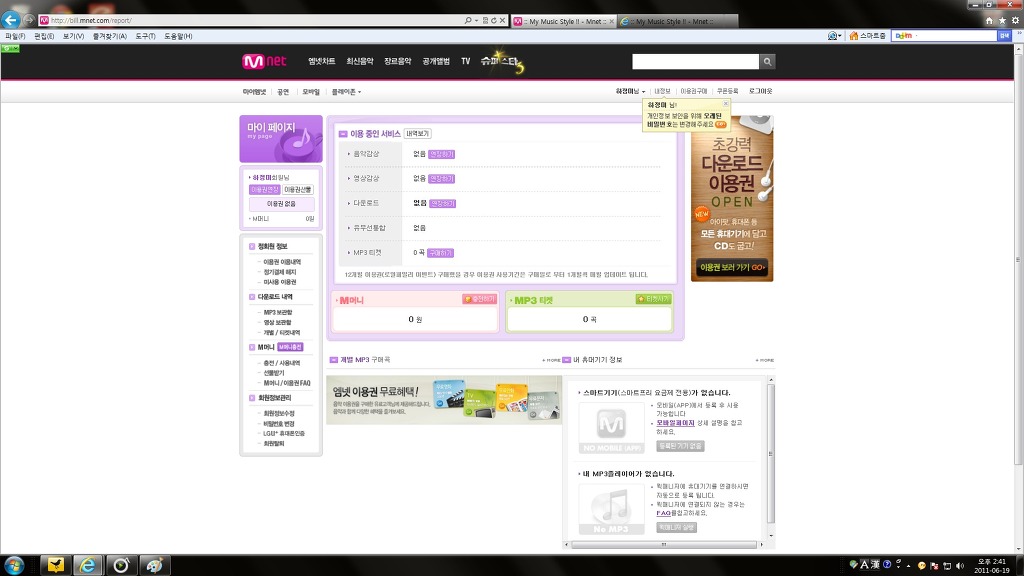The width and height of the screenshot is (1024, 576).
Task: Click the purple button in the 다운로드 row
Action: tap(443, 204)
